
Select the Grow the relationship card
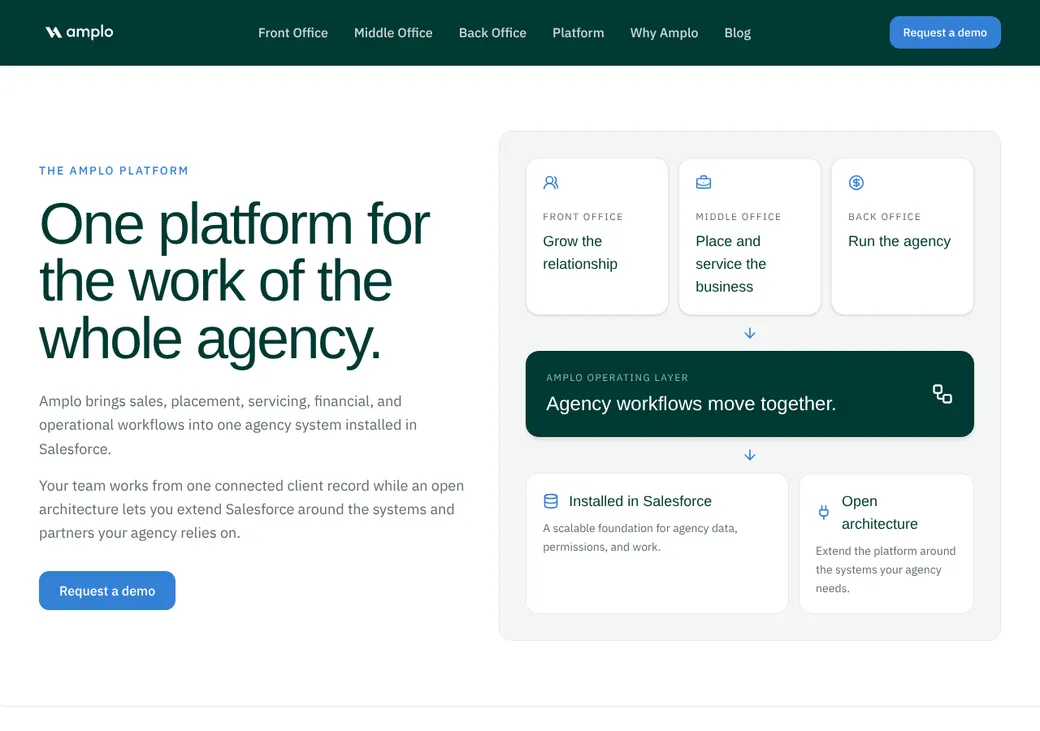click(x=597, y=236)
